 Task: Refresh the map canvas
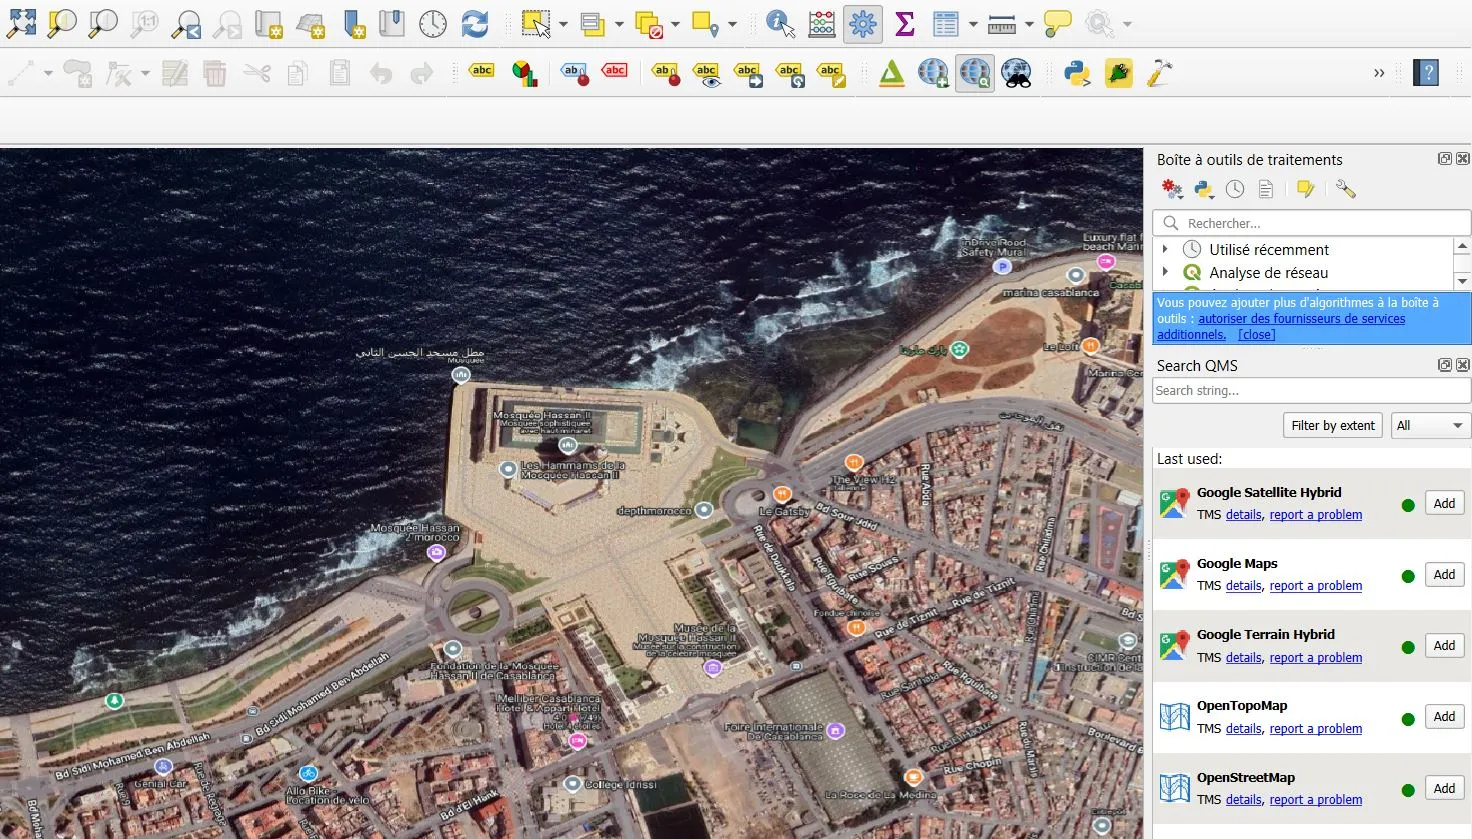[x=474, y=24]
